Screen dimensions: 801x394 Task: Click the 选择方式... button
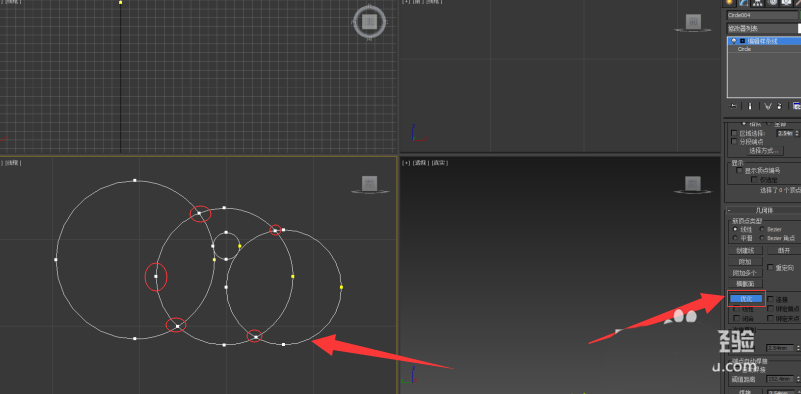[765, 151]
